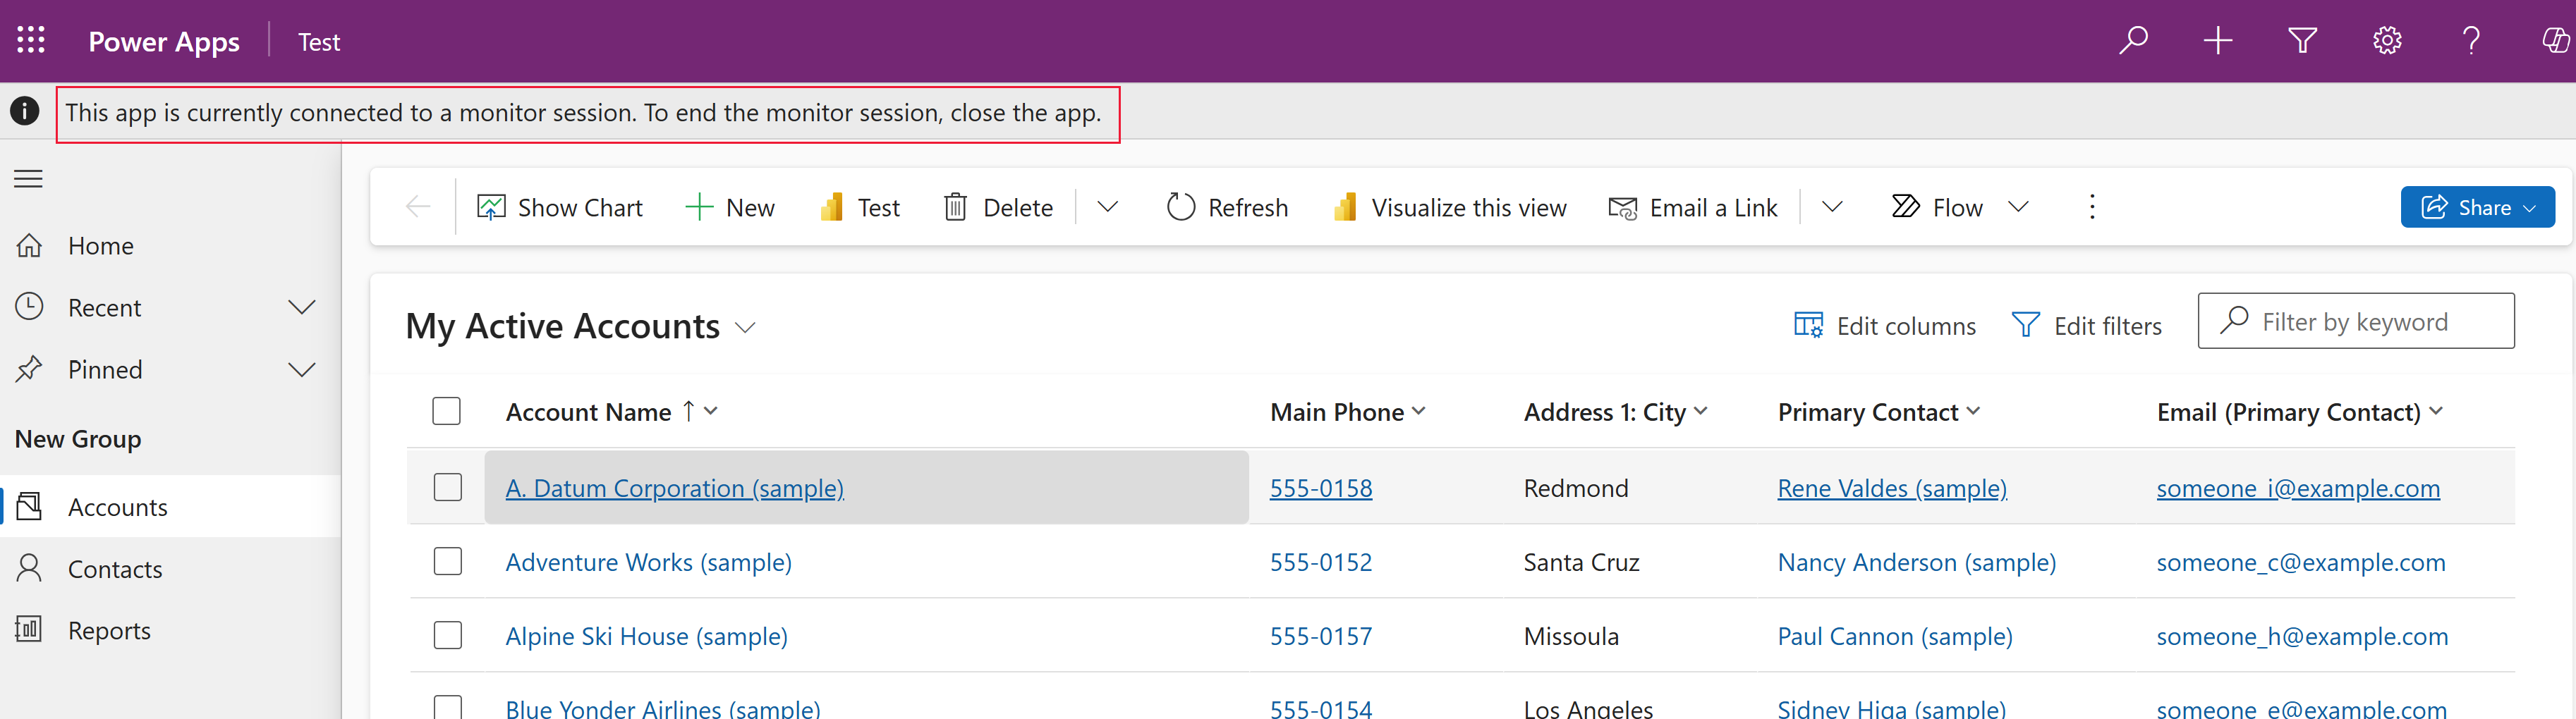Expand the Email a Link options chevron
This screenshot has width=2576, height=719.
click(1831, 207)
